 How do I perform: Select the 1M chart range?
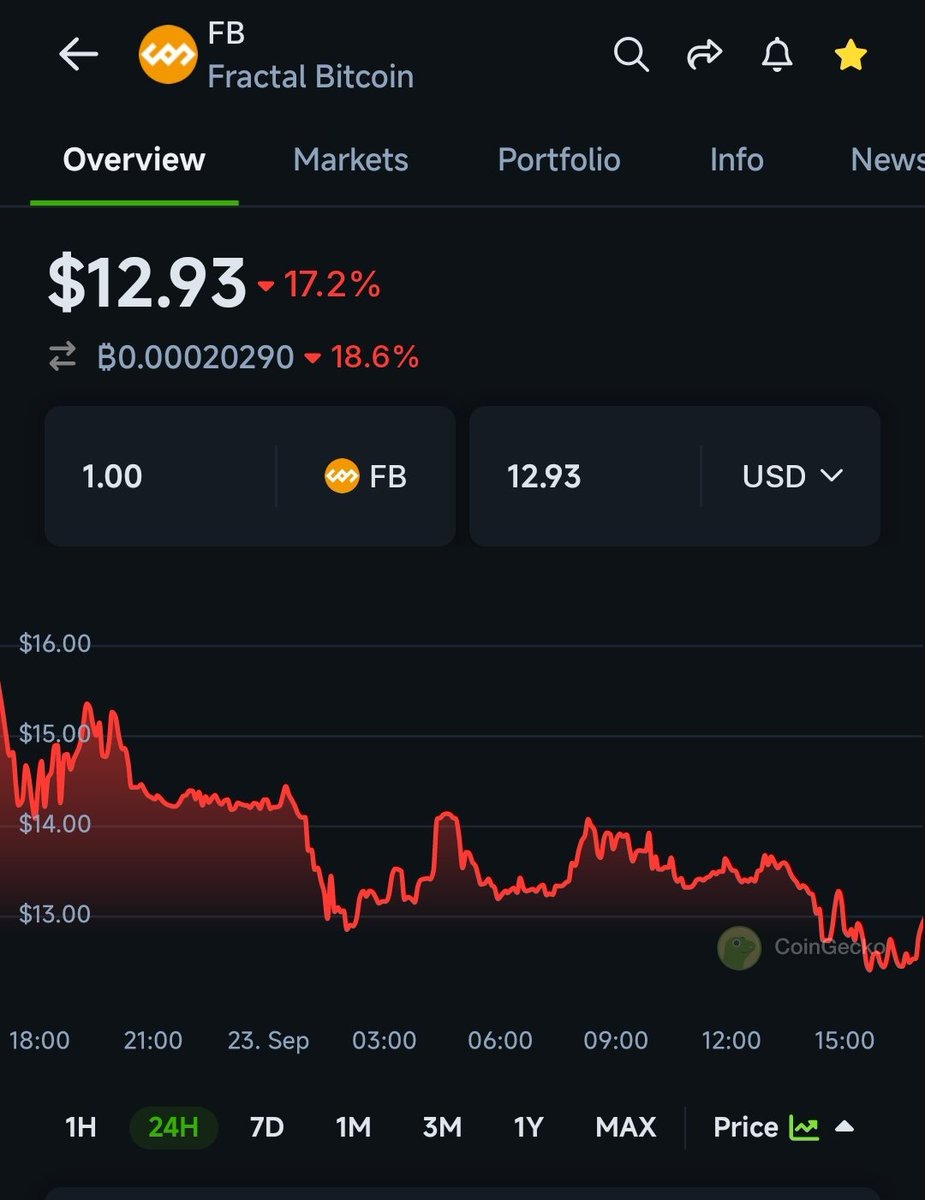click(x=354, y=1128)
